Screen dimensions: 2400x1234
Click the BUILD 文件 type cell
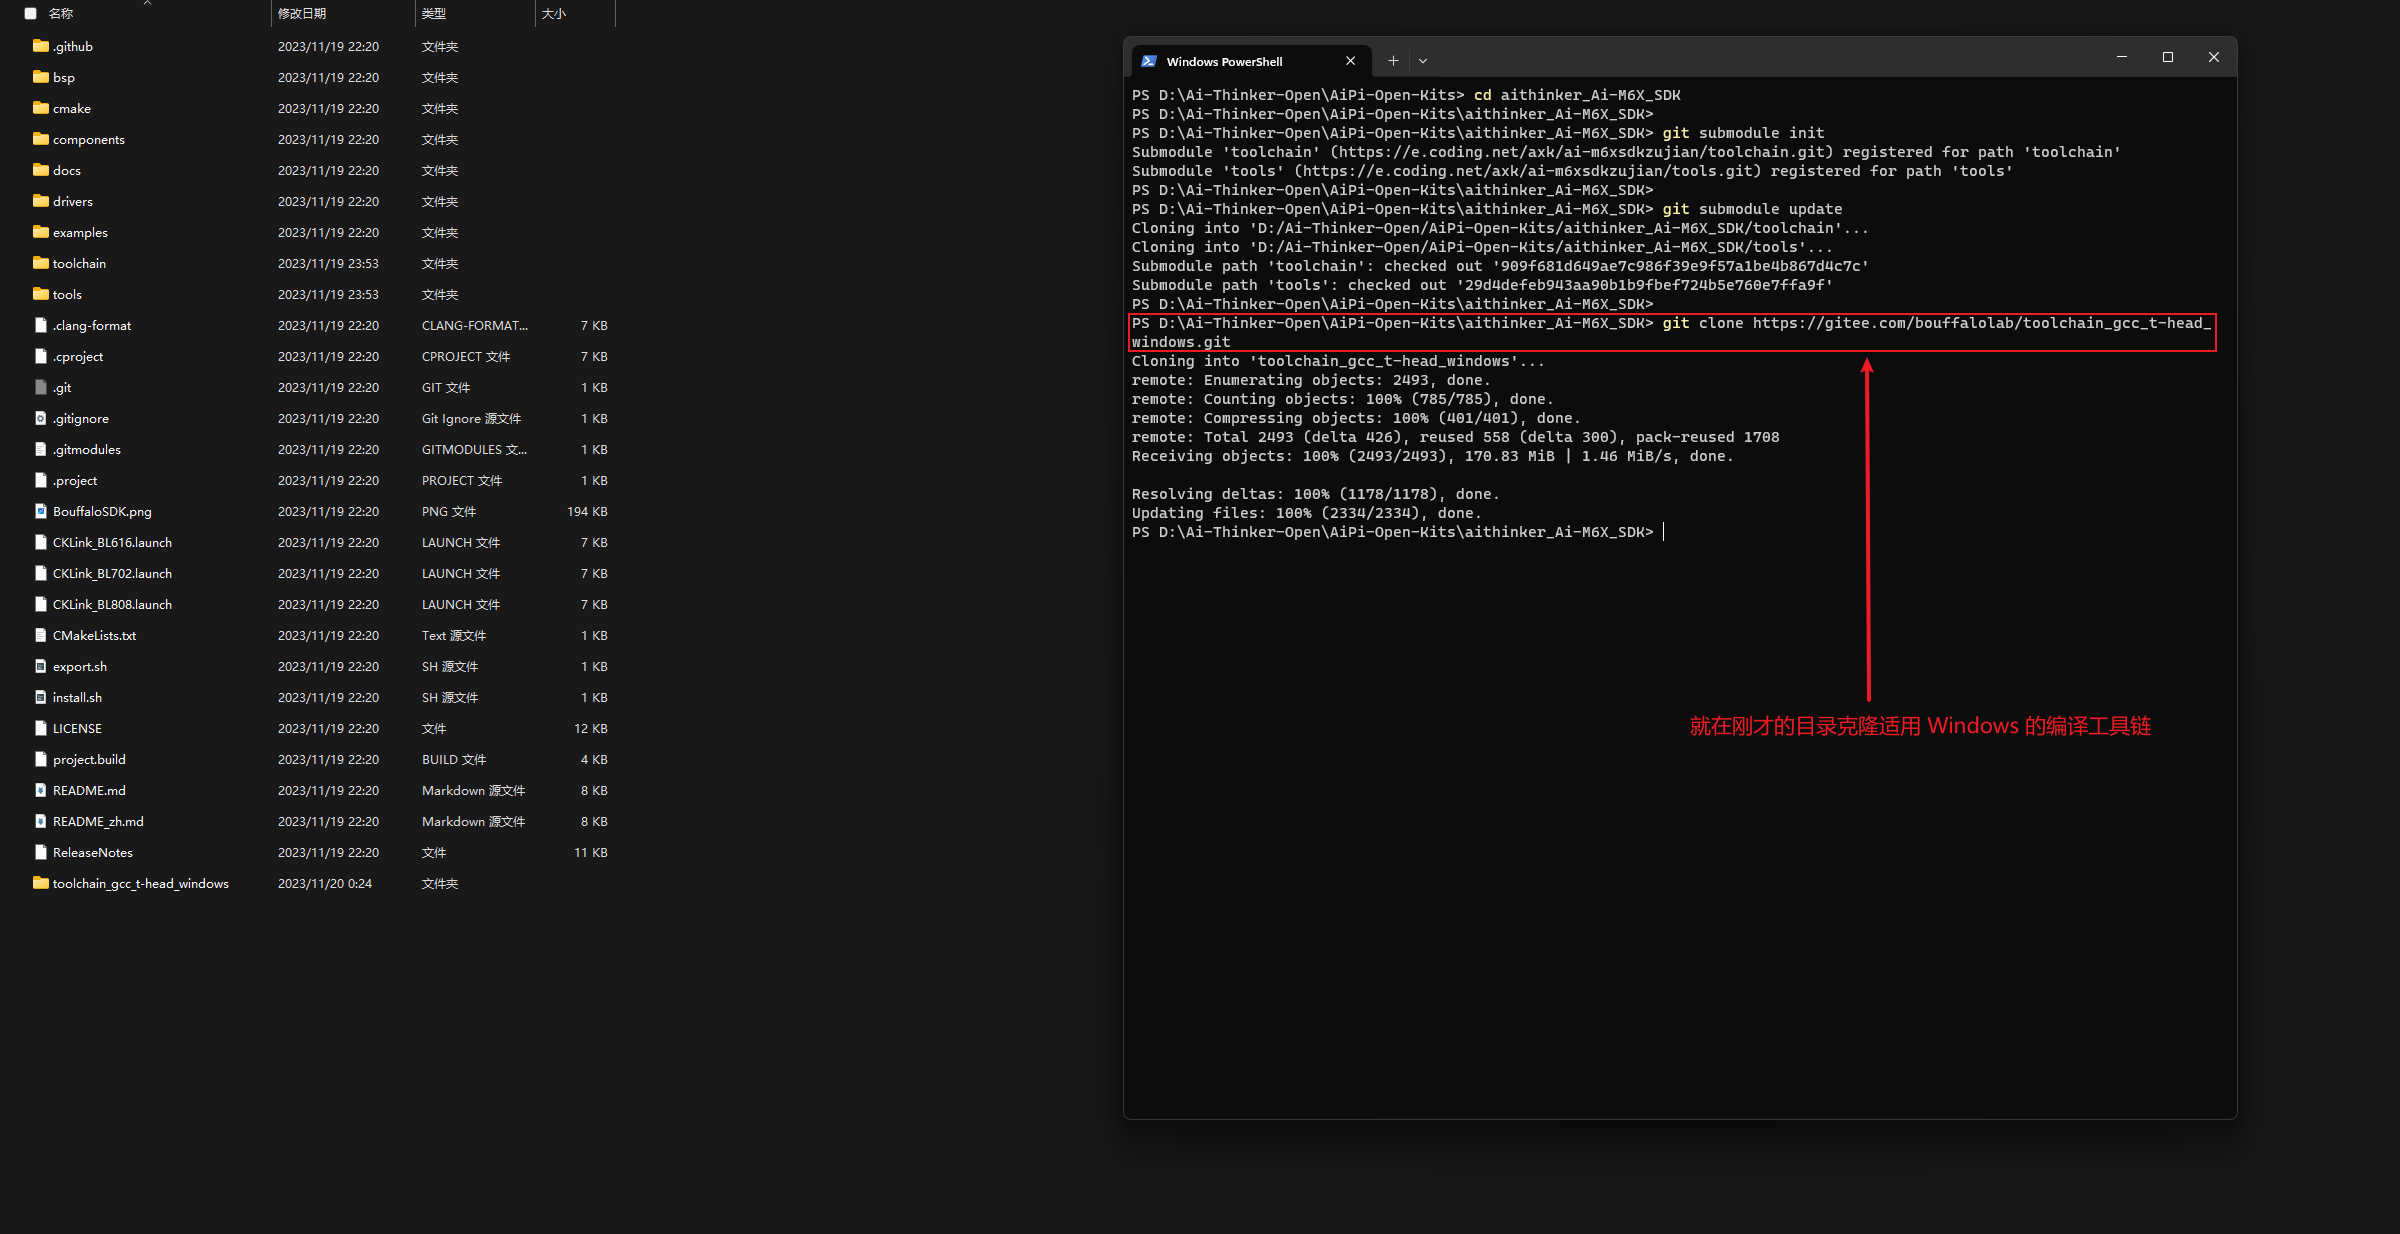tap(454, 759)
